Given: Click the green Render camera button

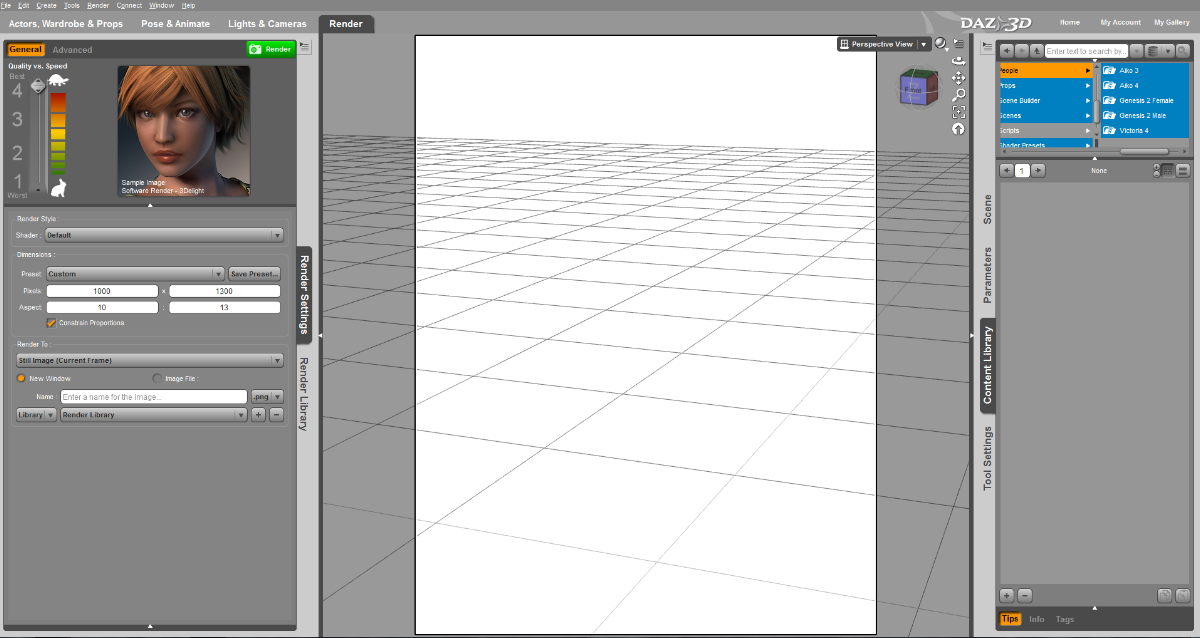Looking at the screenshot, I should pos(271,49).
